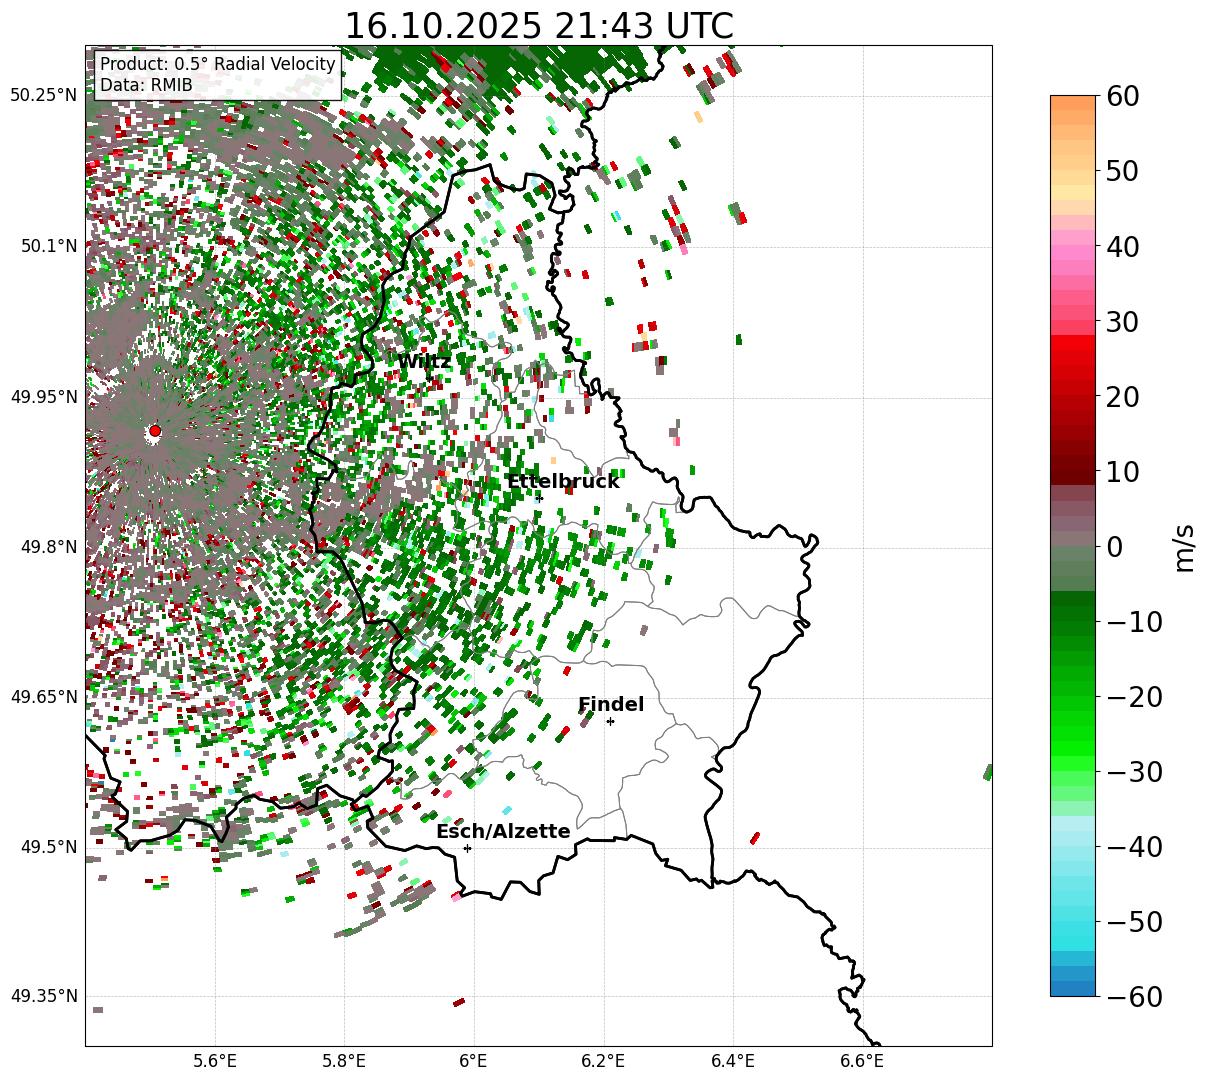
Task: Click the Findel location cross marker
Action: pos(610,721)
